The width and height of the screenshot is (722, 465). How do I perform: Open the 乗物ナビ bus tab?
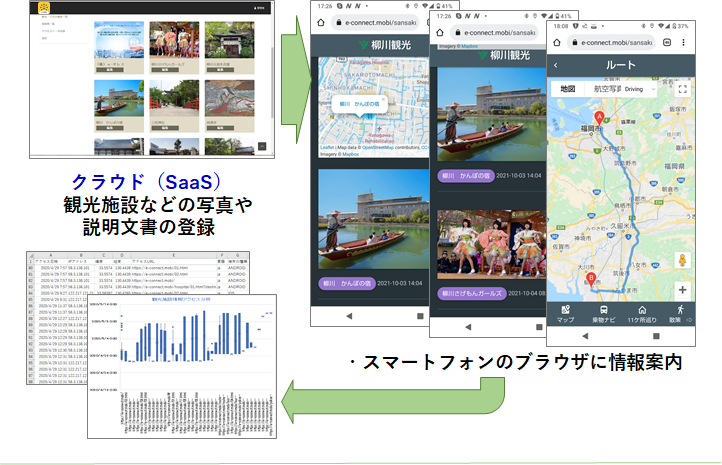coord(603,314)
